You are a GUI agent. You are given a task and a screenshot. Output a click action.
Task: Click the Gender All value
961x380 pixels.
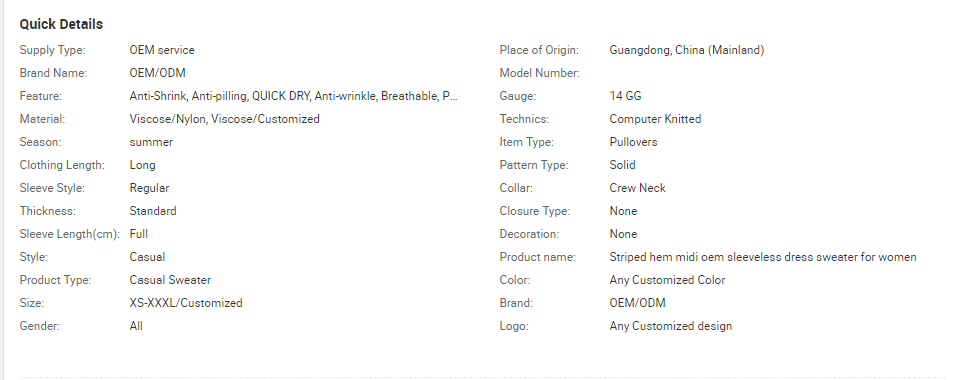point(136,326)
